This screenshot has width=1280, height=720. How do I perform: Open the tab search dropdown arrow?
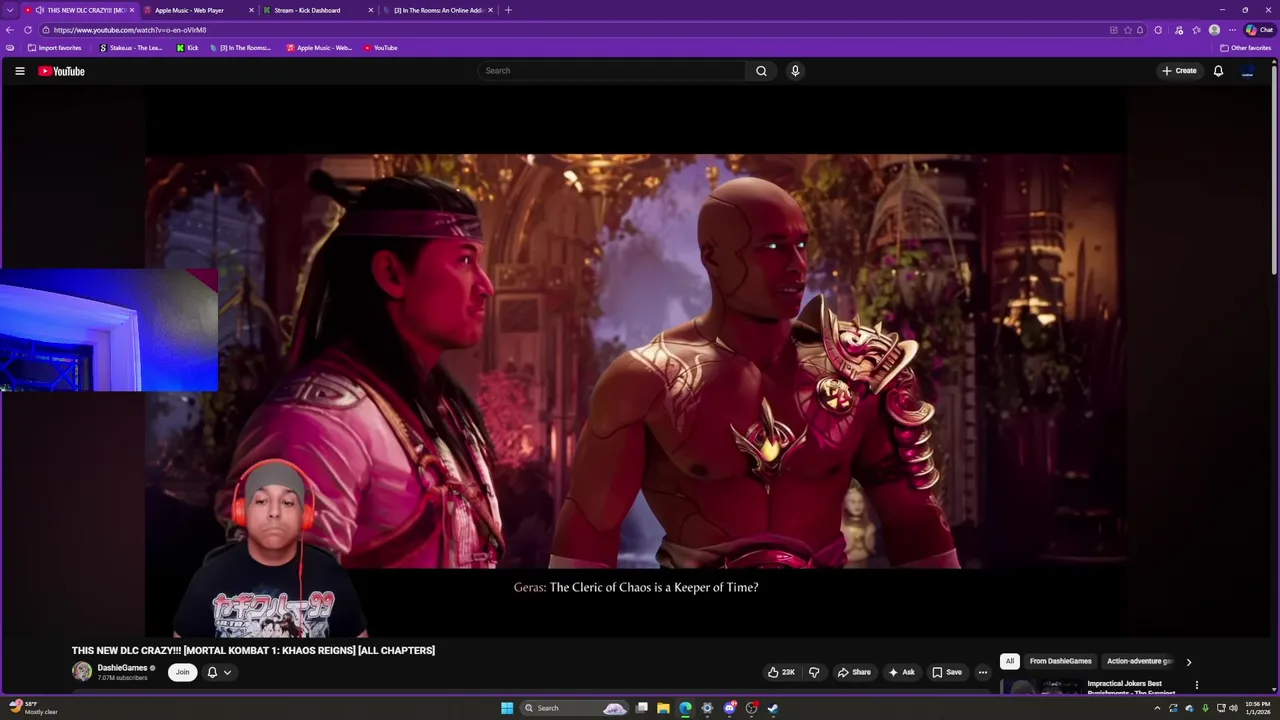coord(10,10)
